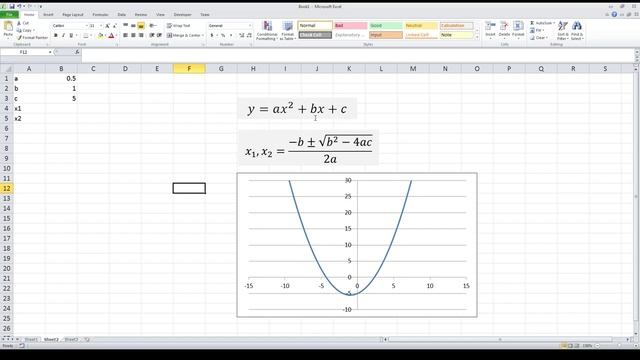Image resolution: width=640 pixels, height=360 pixels.
Task: Increase indent in cell
Action: point(159,36)
